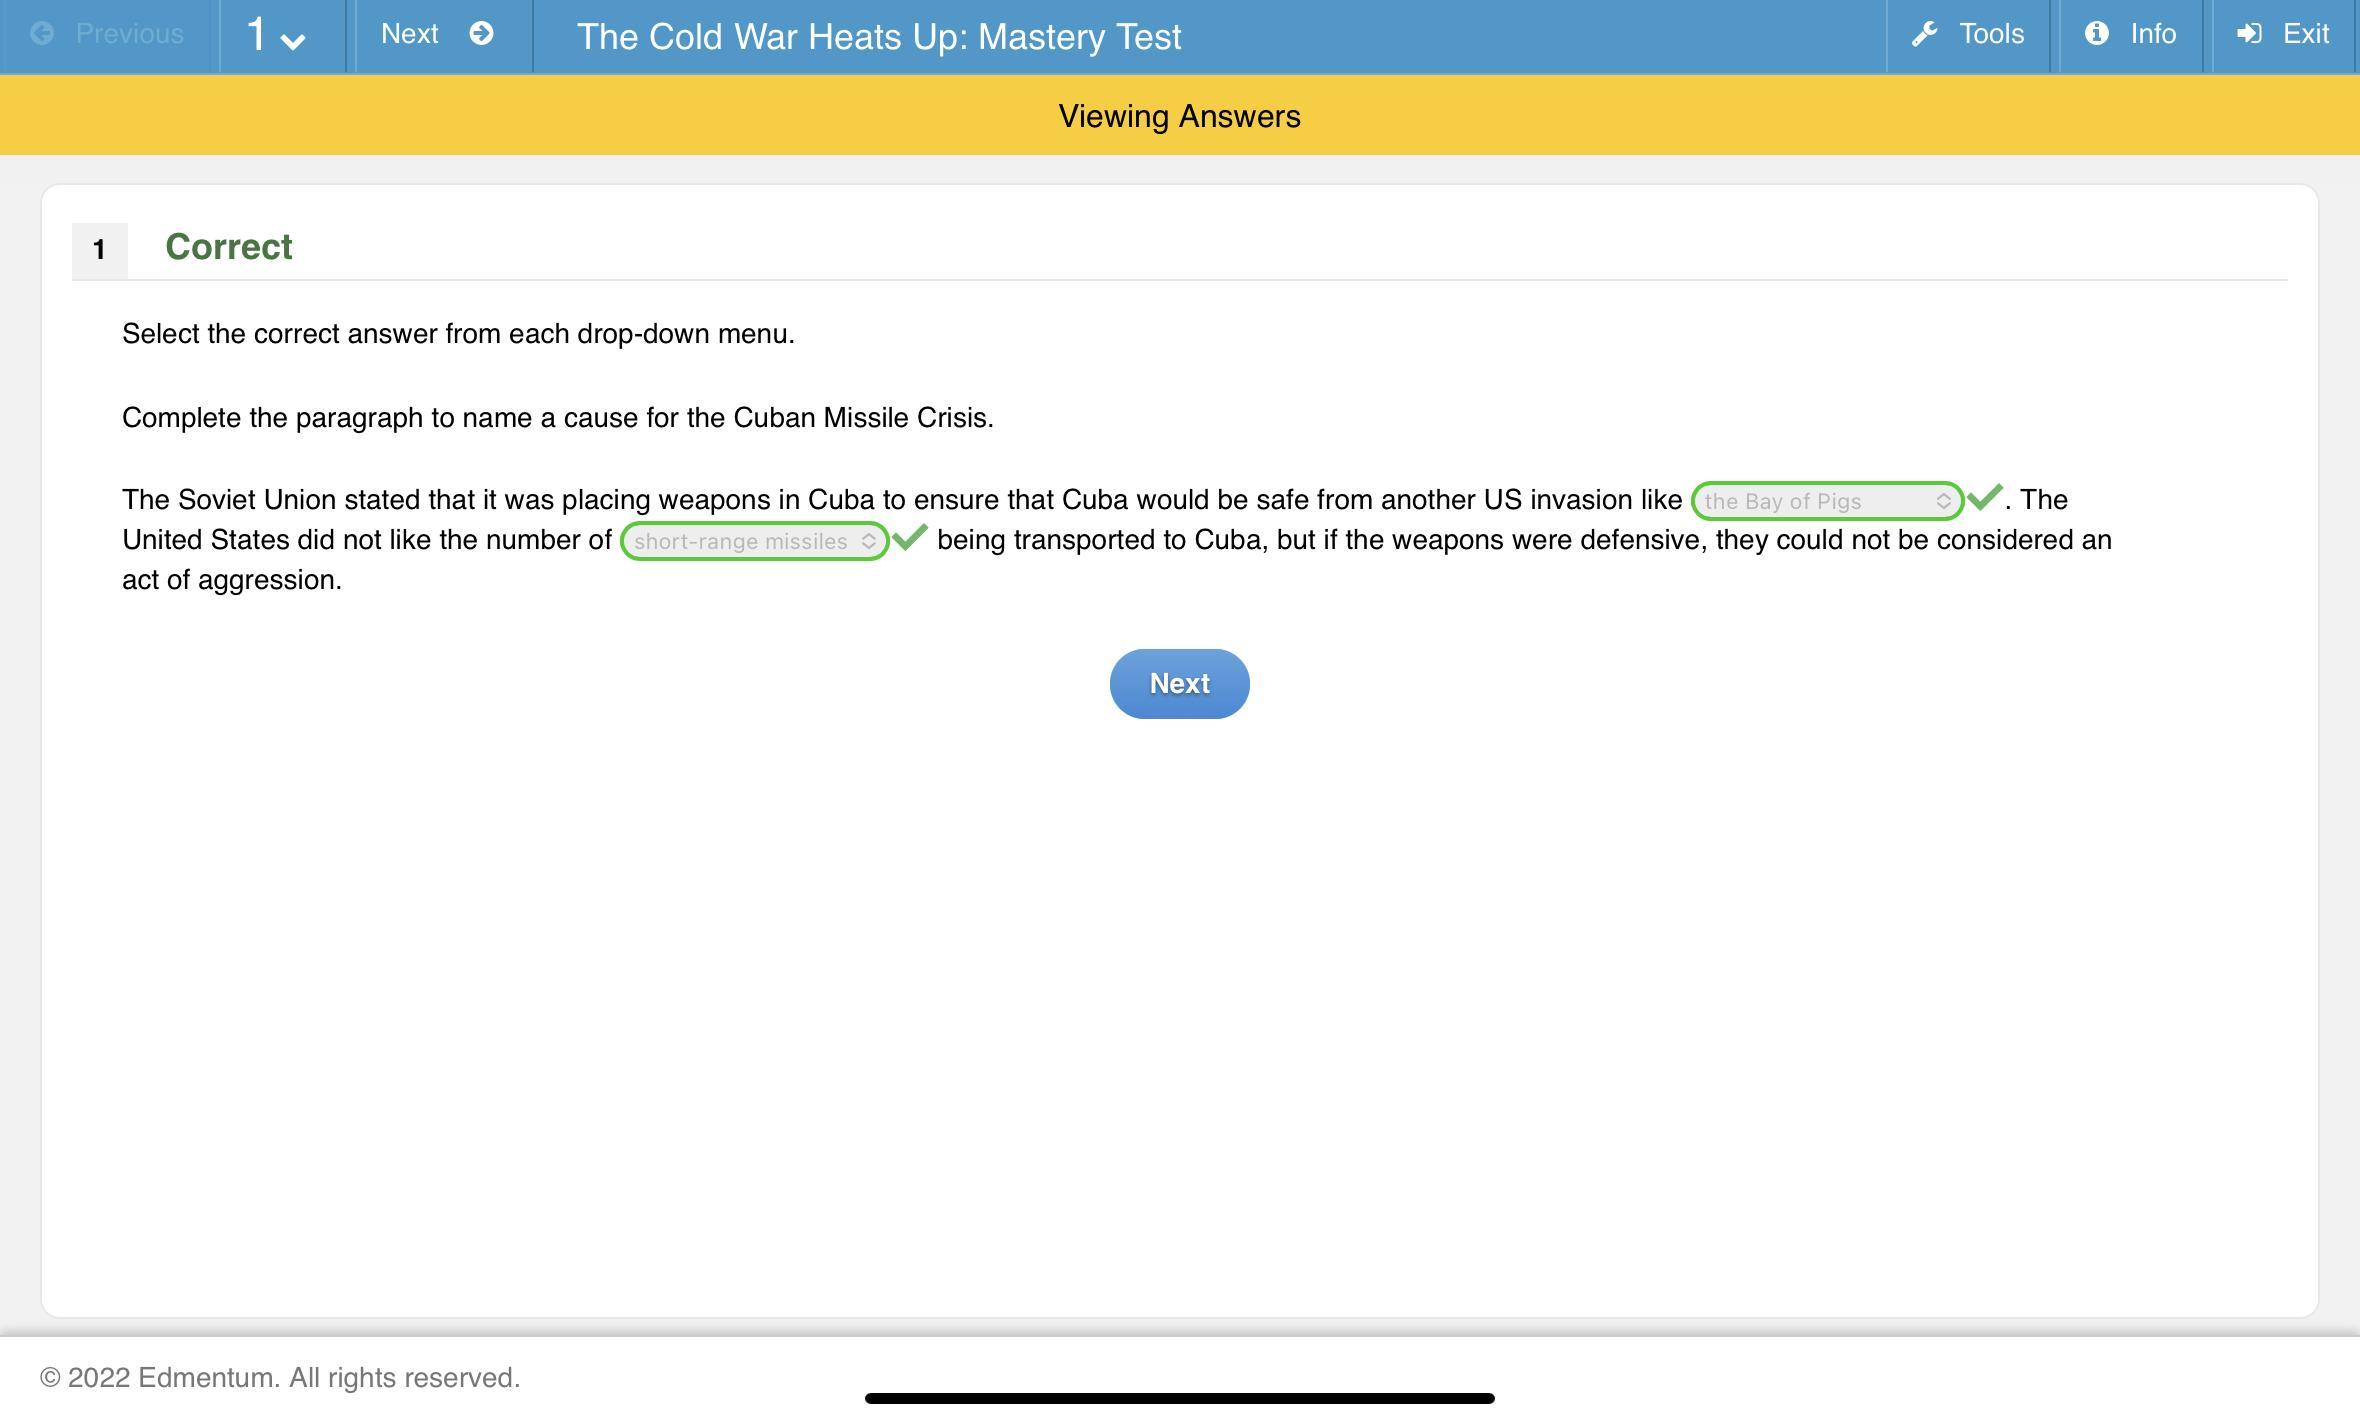2360x1419 pixels.
Task: Click the Tools wrench icon
Action: pos(1925,35)
